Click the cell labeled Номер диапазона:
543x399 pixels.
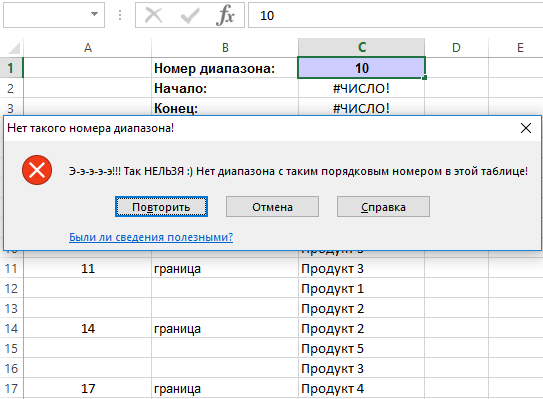(225, 68)
